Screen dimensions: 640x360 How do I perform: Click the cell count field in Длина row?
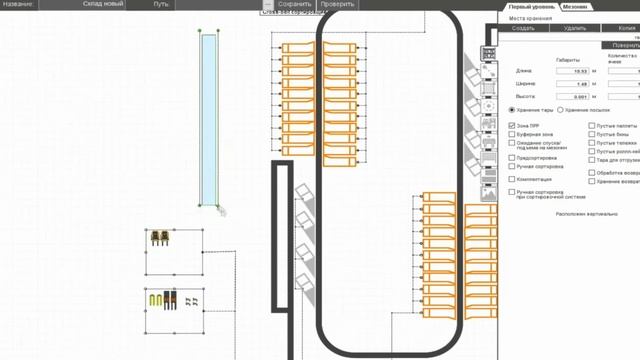(x=624, y=71)
